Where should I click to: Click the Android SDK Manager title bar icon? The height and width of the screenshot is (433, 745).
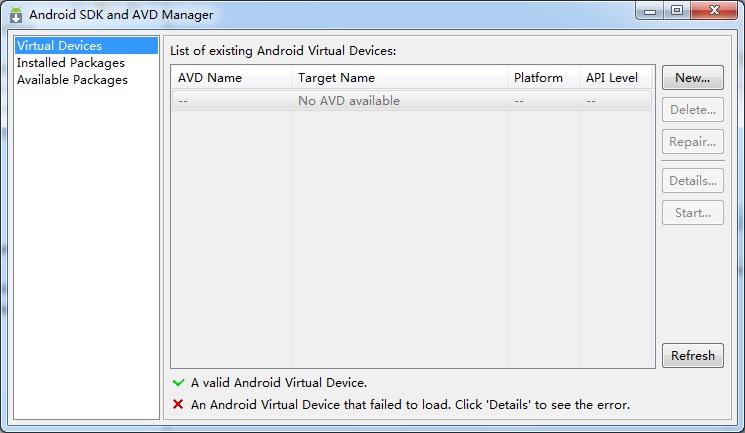click(x=16, y=15)
